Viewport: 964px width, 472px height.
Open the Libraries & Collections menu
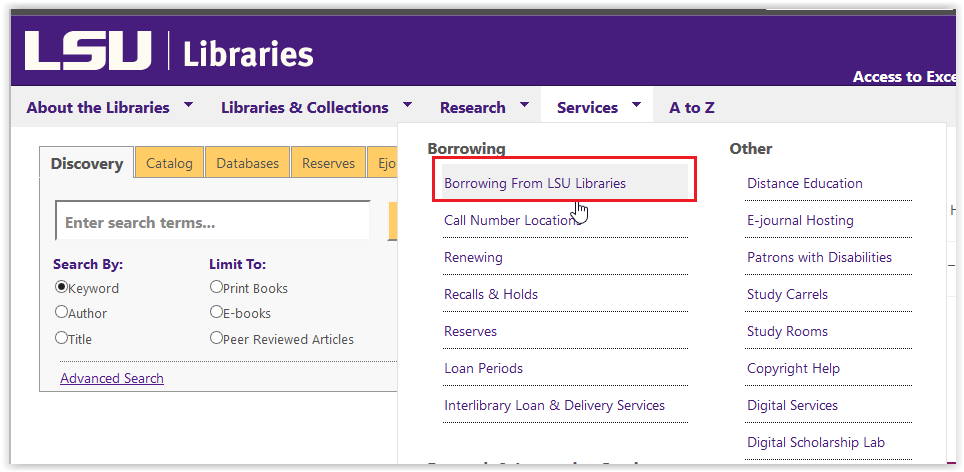(304, 108)
